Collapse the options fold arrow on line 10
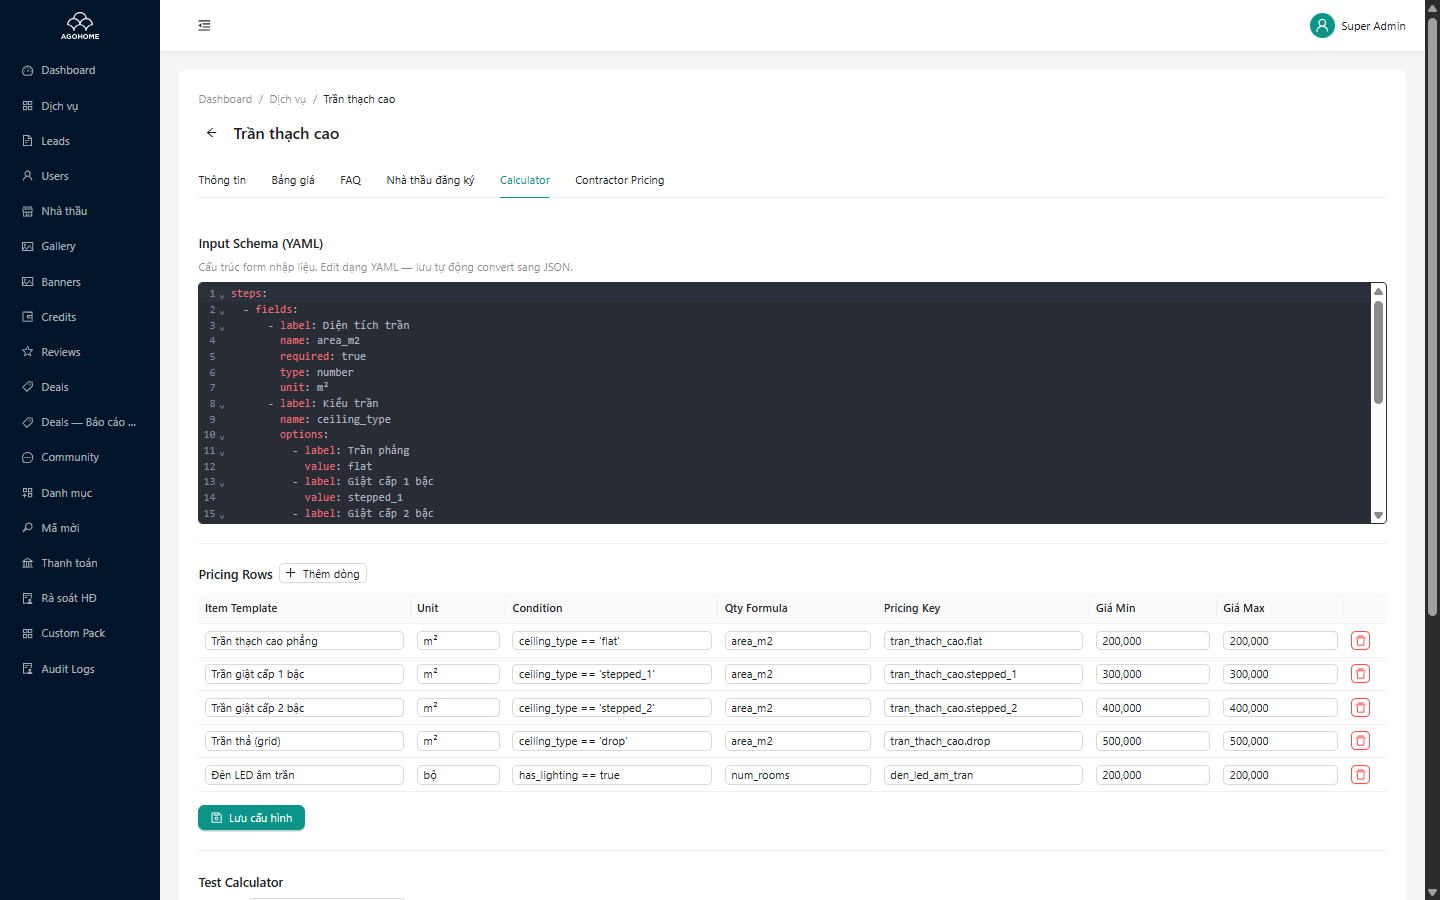The height and width of the screenshot is (900, 1440). pyautogui.click(x=222, y=436)
